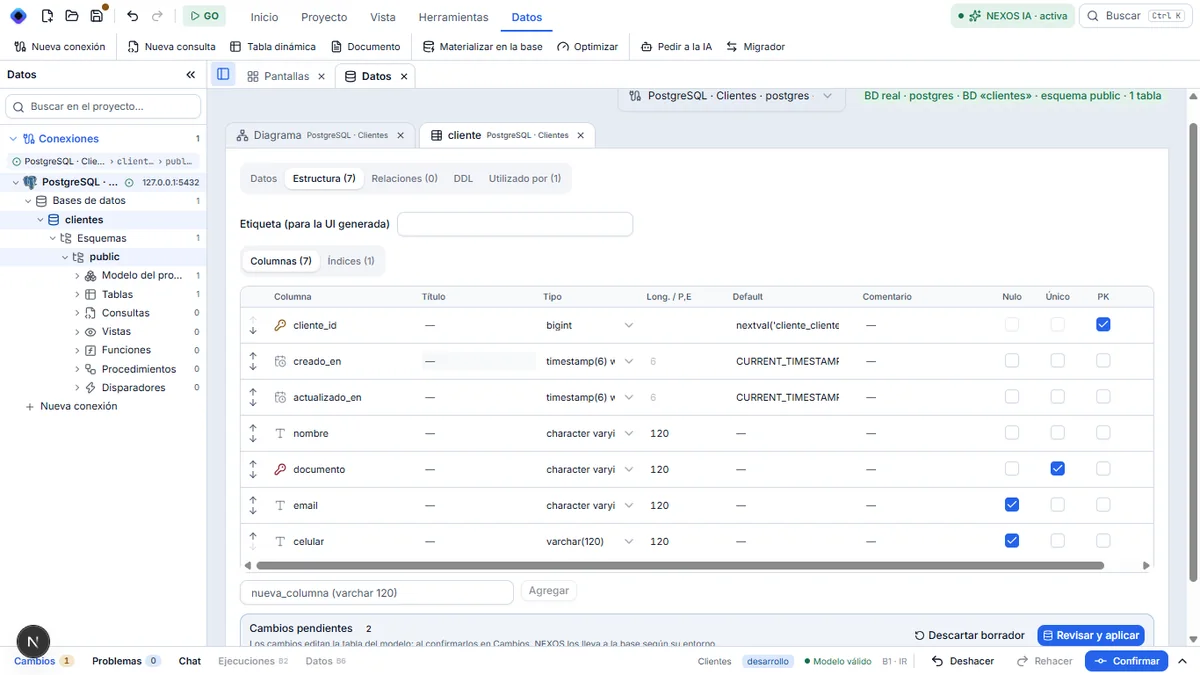Collapse the Datos side panel
The width and height of the screenshot is (1200, 675).
pyautogui.click(x=191, y=75)
